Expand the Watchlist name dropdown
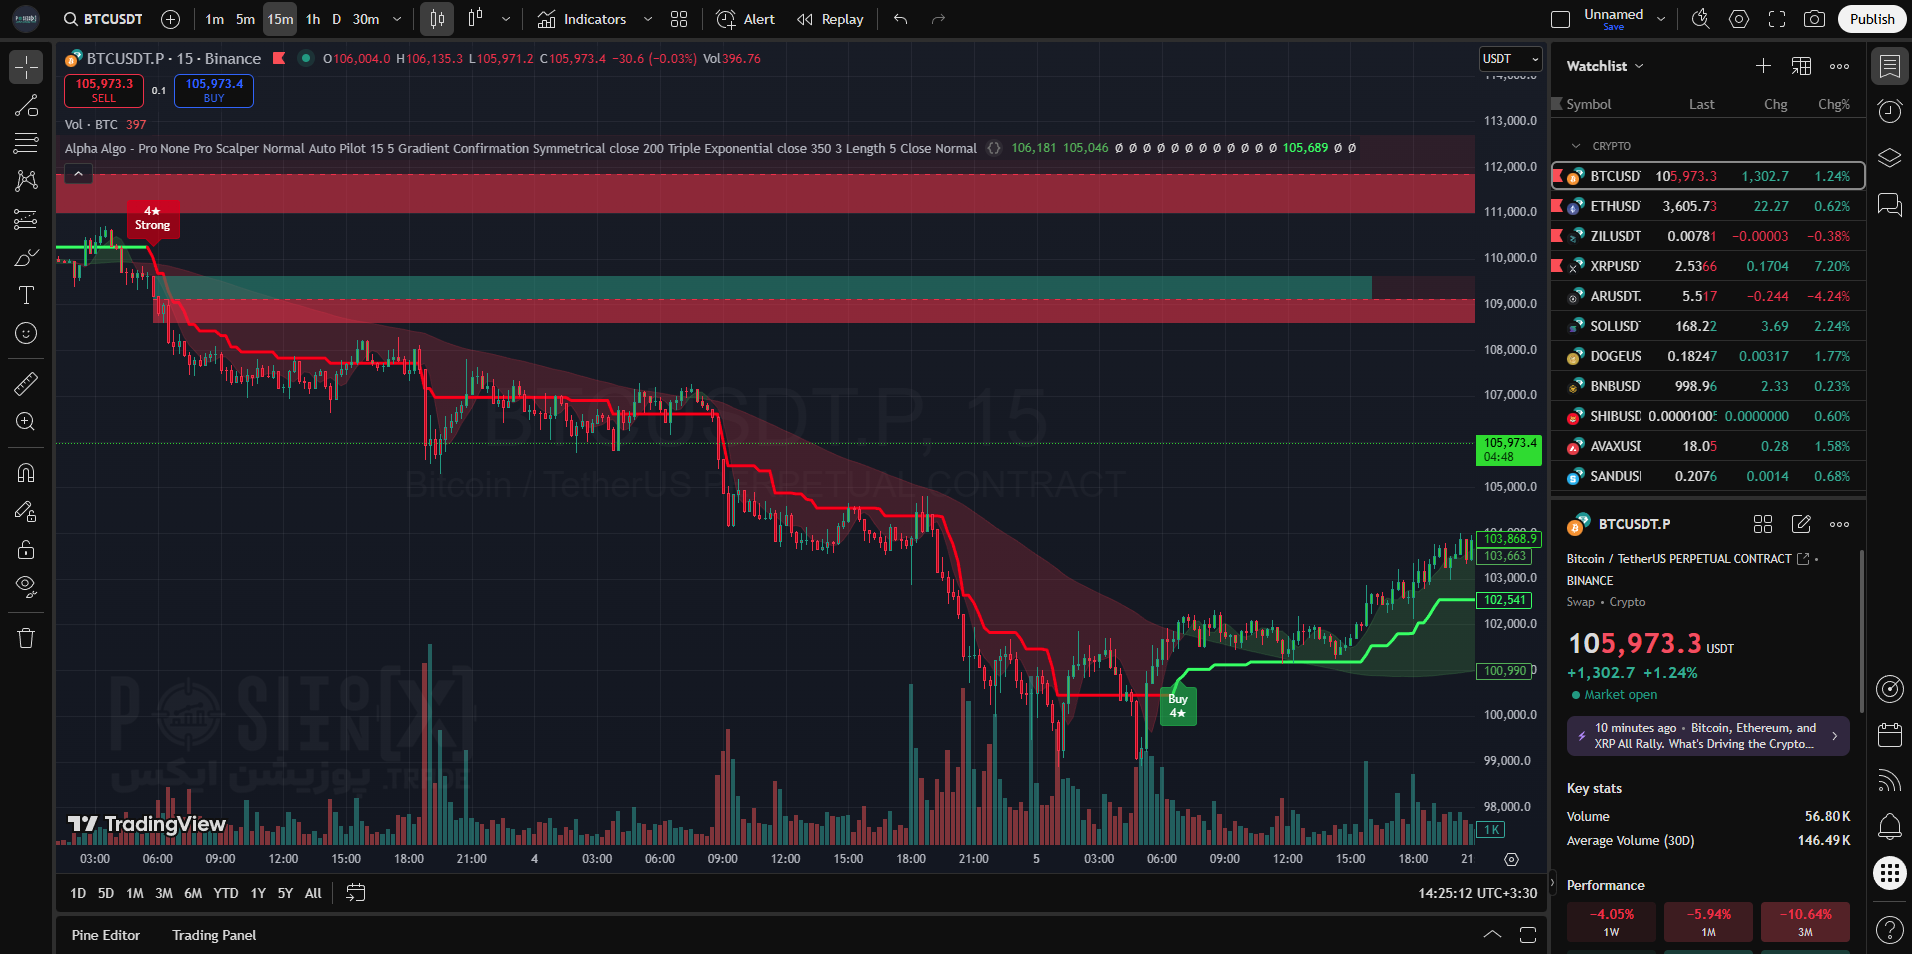The image size is (1912, 954). coord(1604,66)
